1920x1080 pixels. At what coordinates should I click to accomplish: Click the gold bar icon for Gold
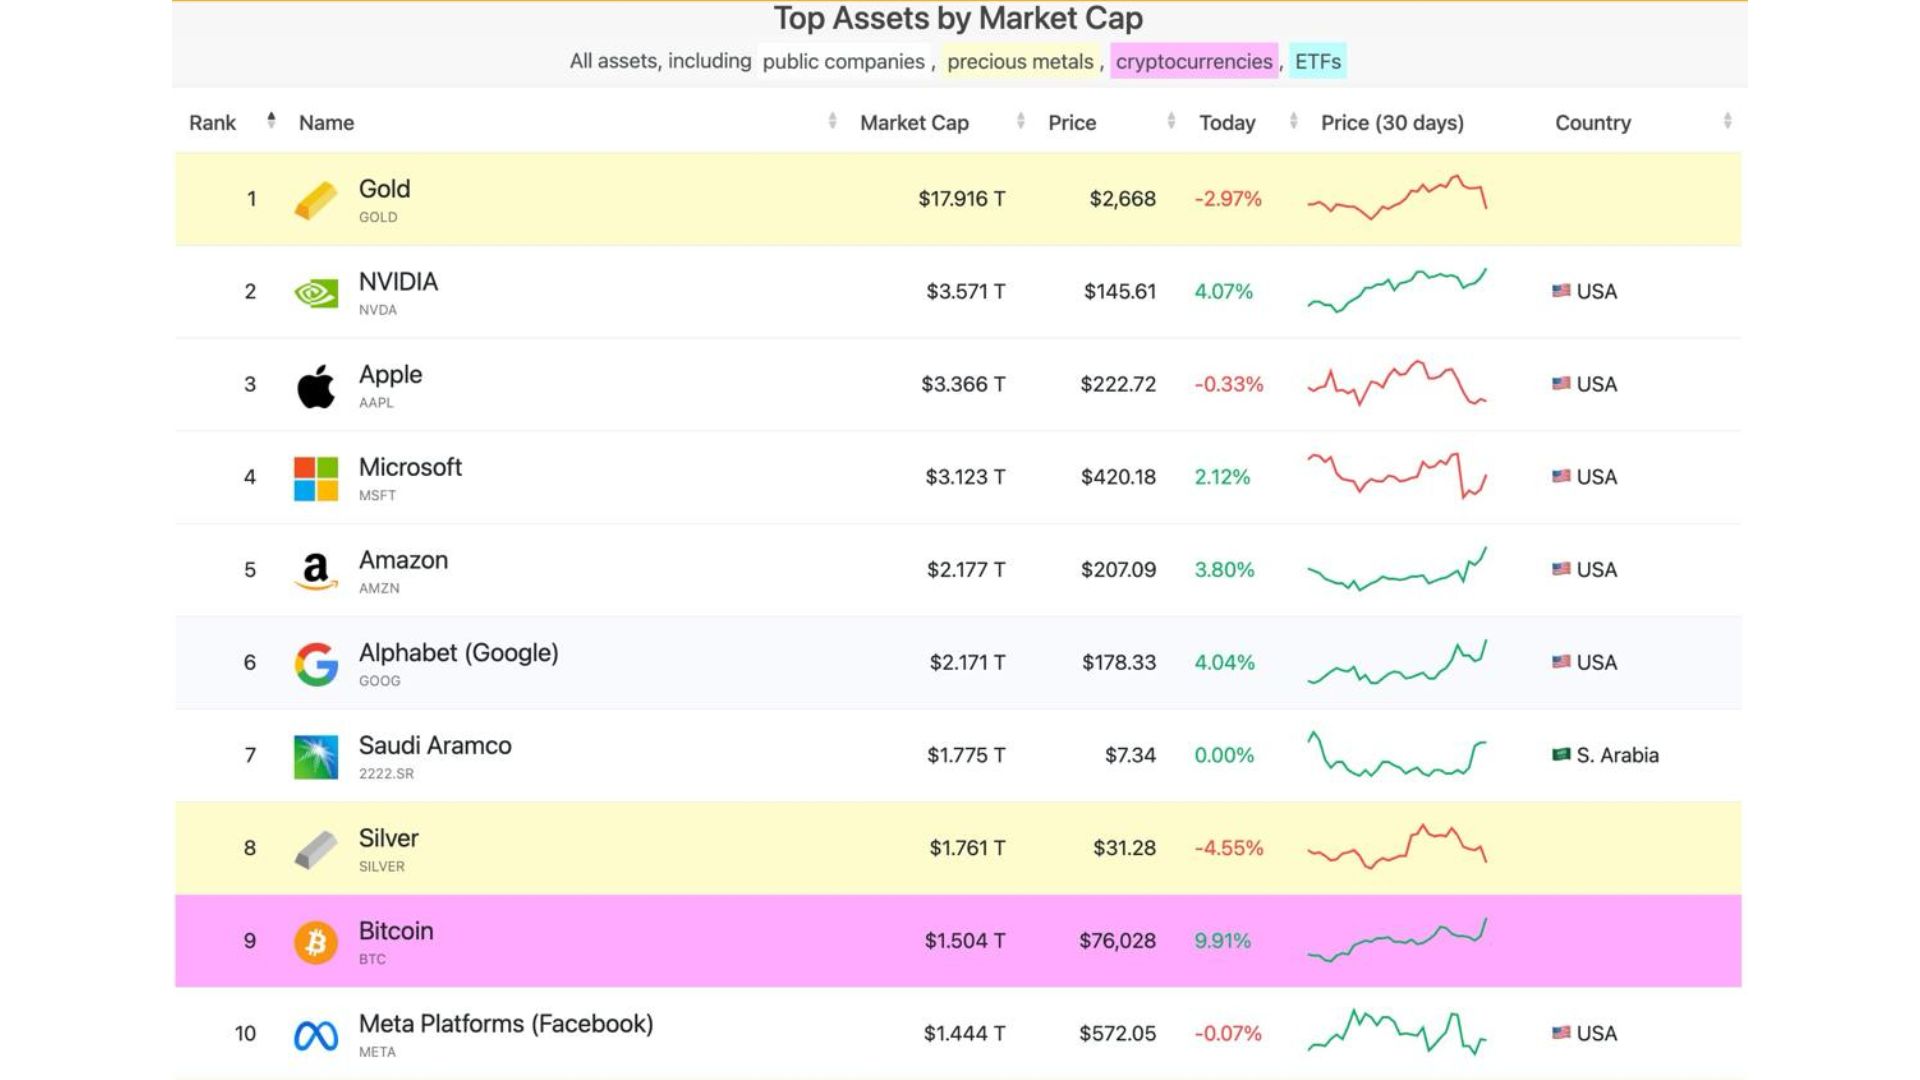pyautogui.click(x=313, y=198)
